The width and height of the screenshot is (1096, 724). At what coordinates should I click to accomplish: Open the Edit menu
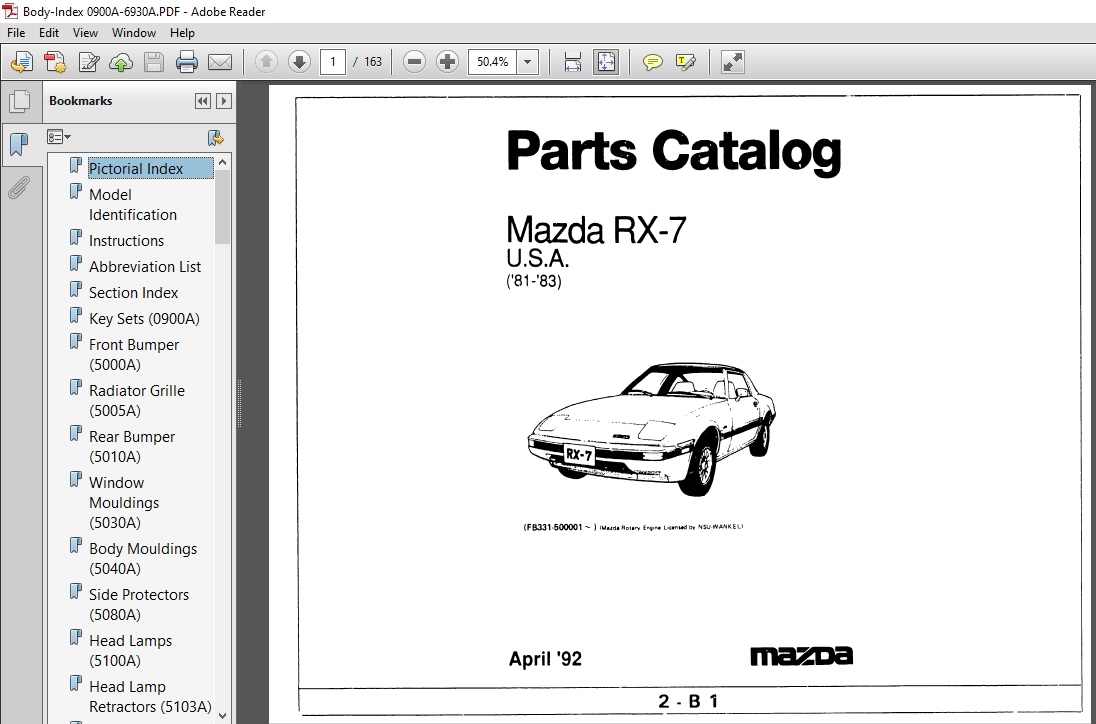49,33
